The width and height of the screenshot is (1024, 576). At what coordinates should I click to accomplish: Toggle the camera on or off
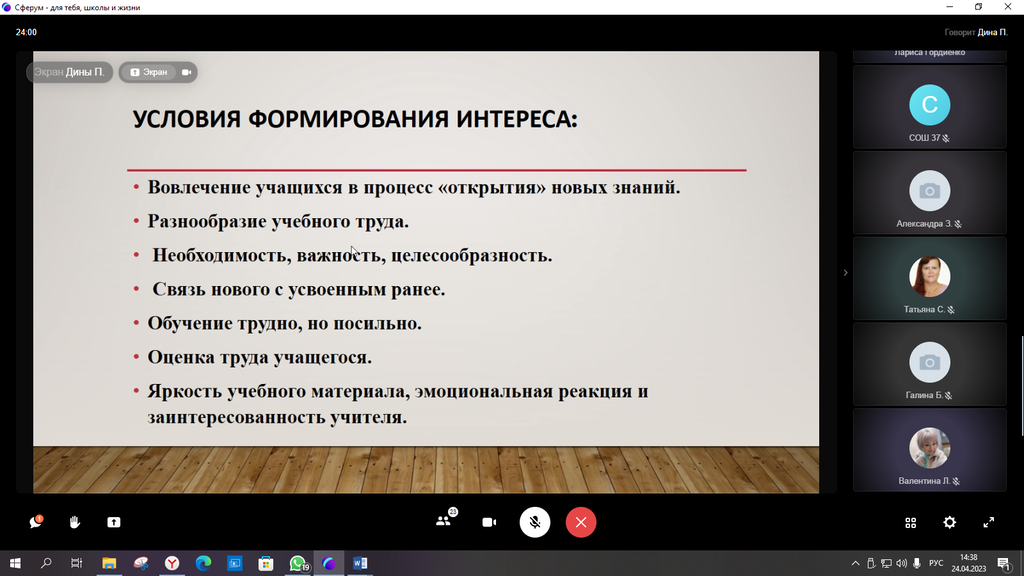coord(489,522)
